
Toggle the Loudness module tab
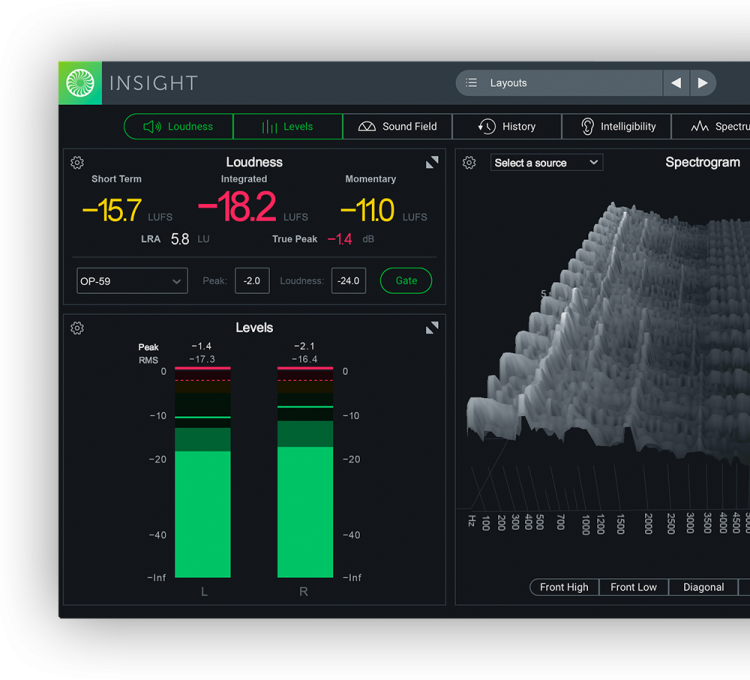pyautogui.click(x=178, y=127)
